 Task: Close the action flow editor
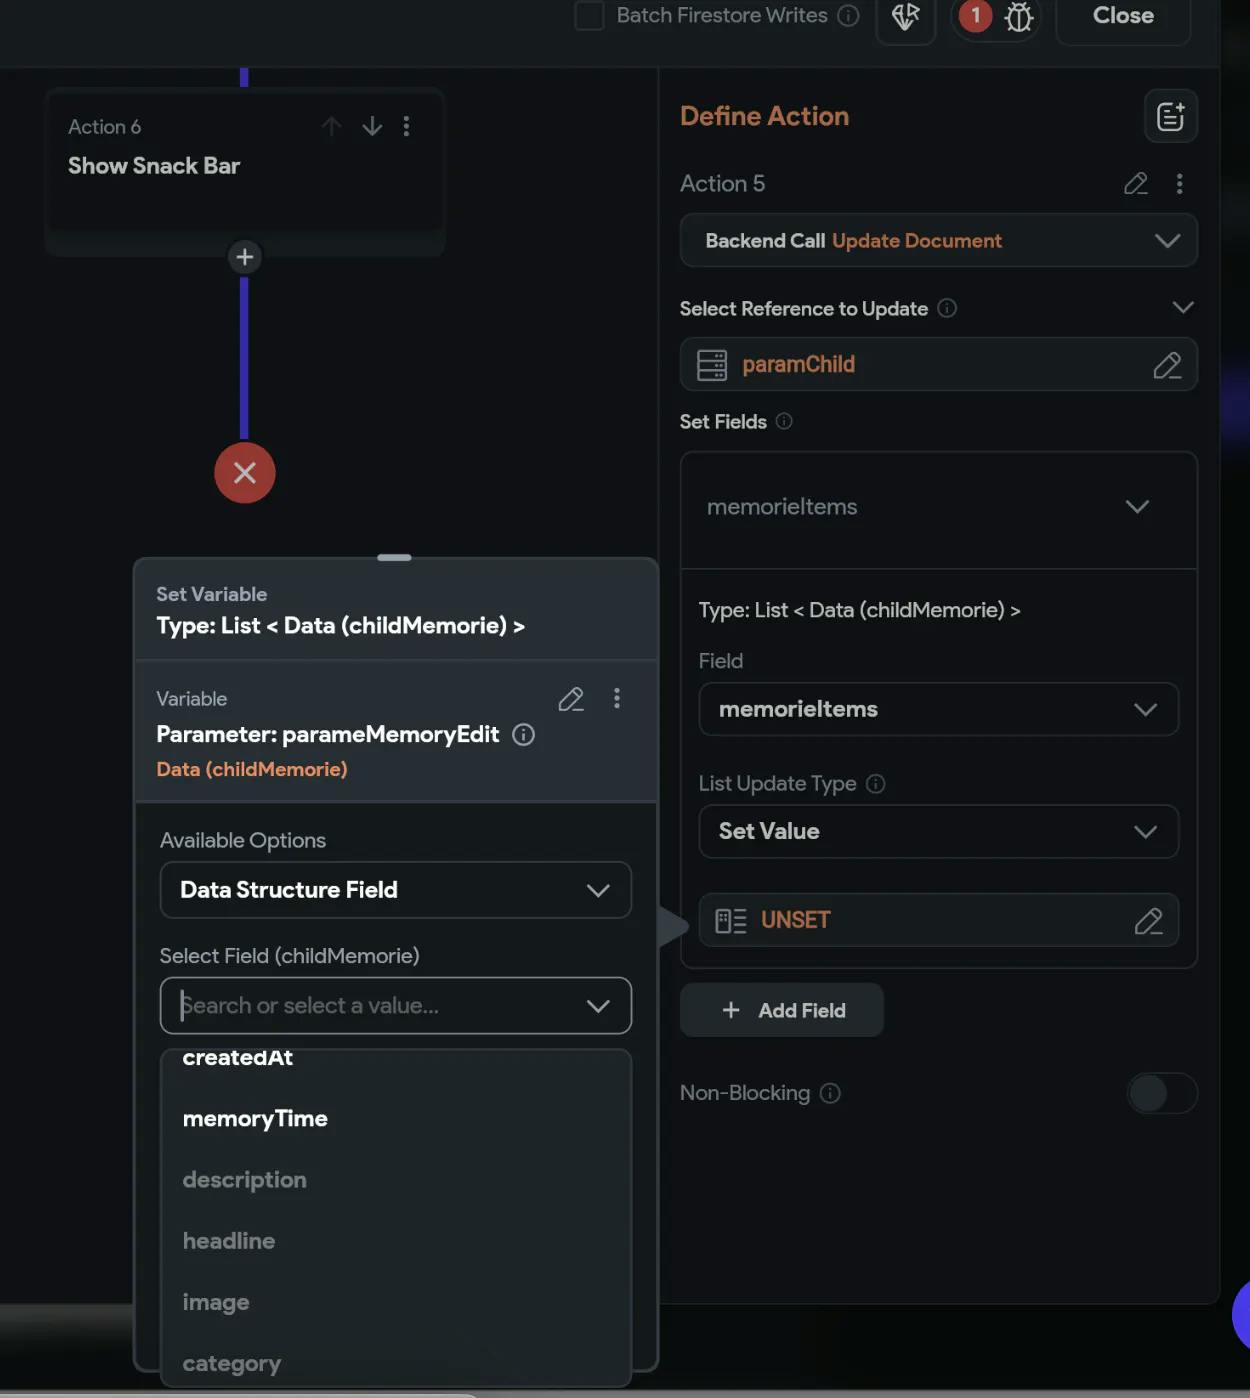coord(1123,16)
